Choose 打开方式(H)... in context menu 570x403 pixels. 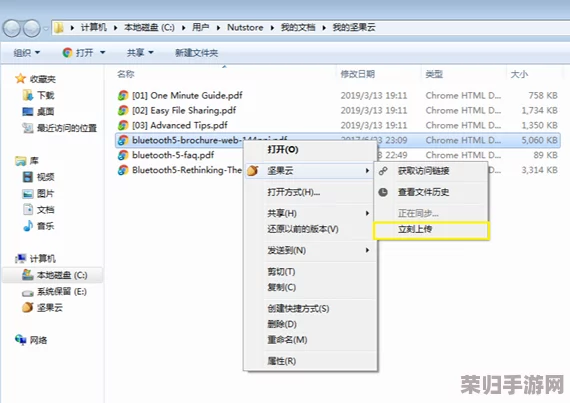[x=310, y=192]
